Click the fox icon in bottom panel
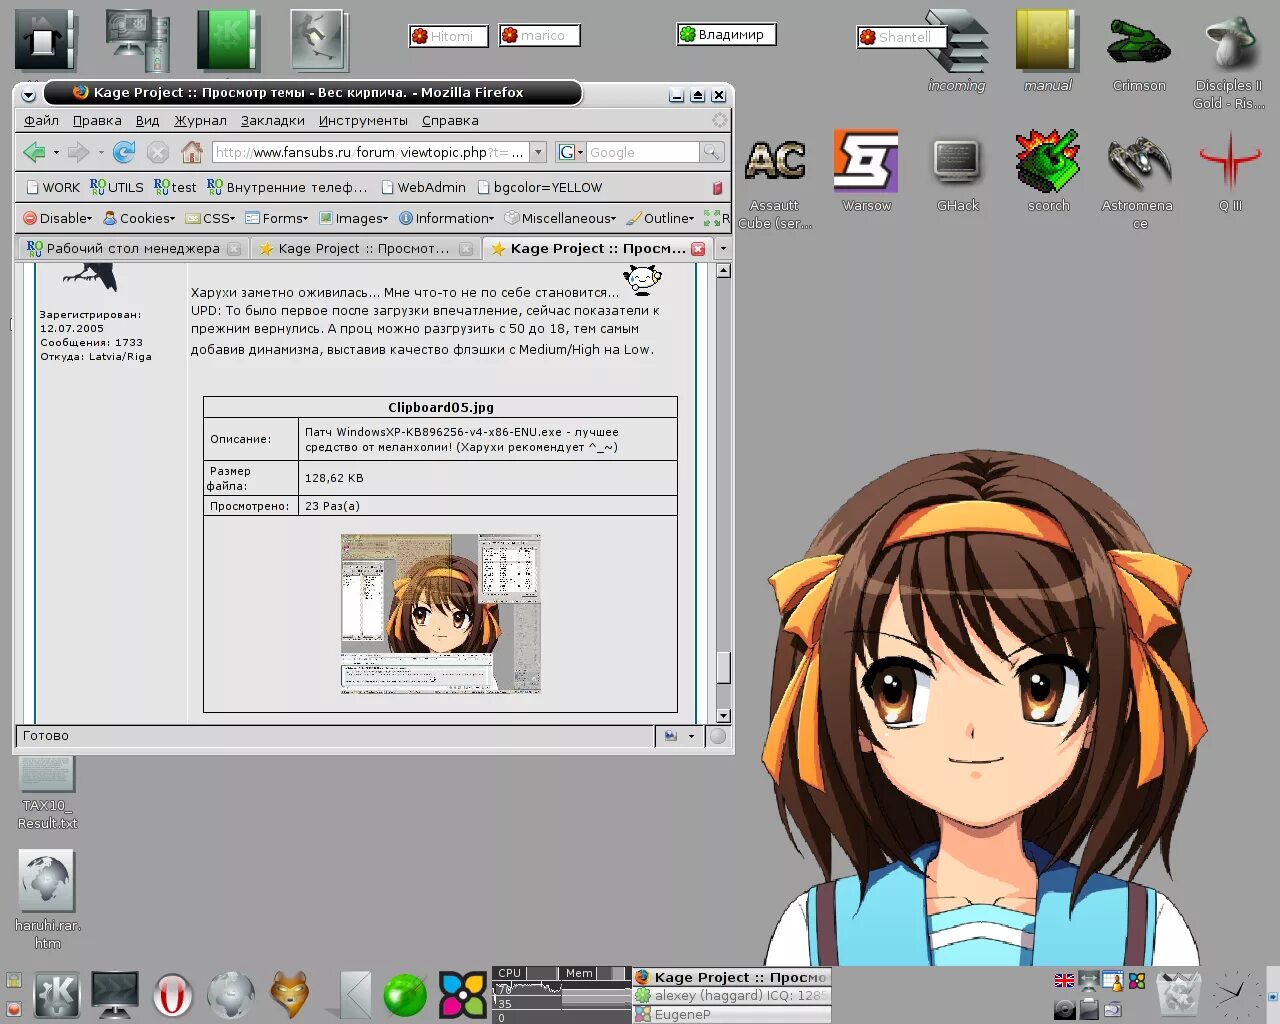The image size is (1280, 1024). 290,996
